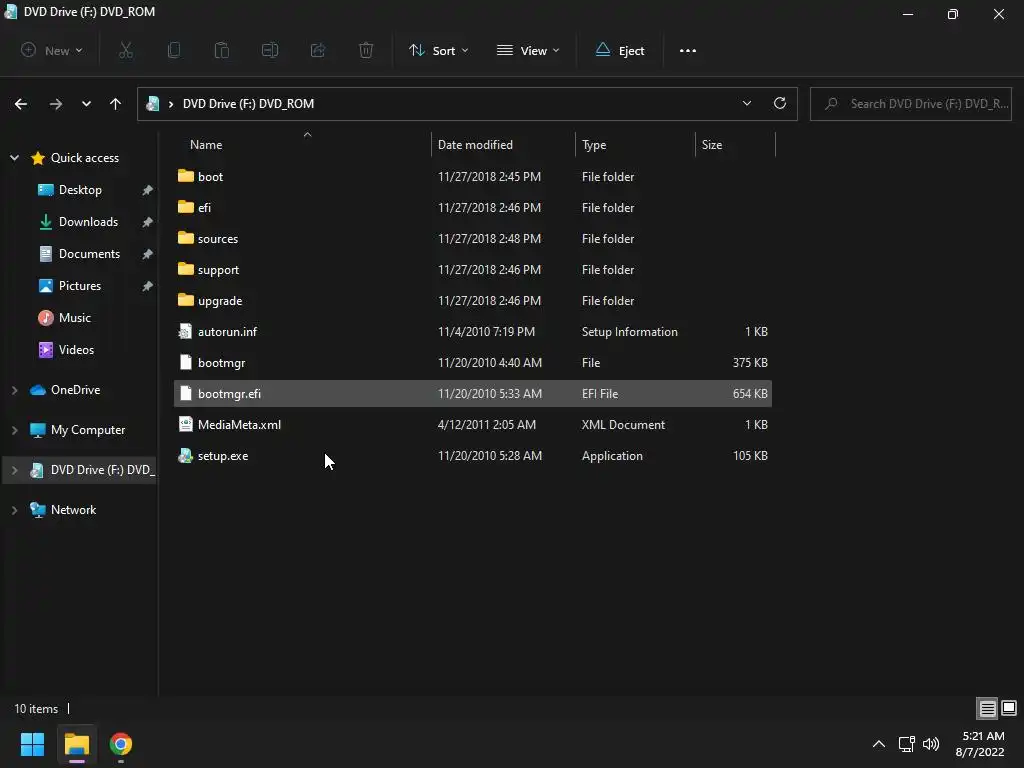Select the MediaMeta.xml file icon
The height and width of the screenshot is (768, 1024).
(x=185, y=424)
